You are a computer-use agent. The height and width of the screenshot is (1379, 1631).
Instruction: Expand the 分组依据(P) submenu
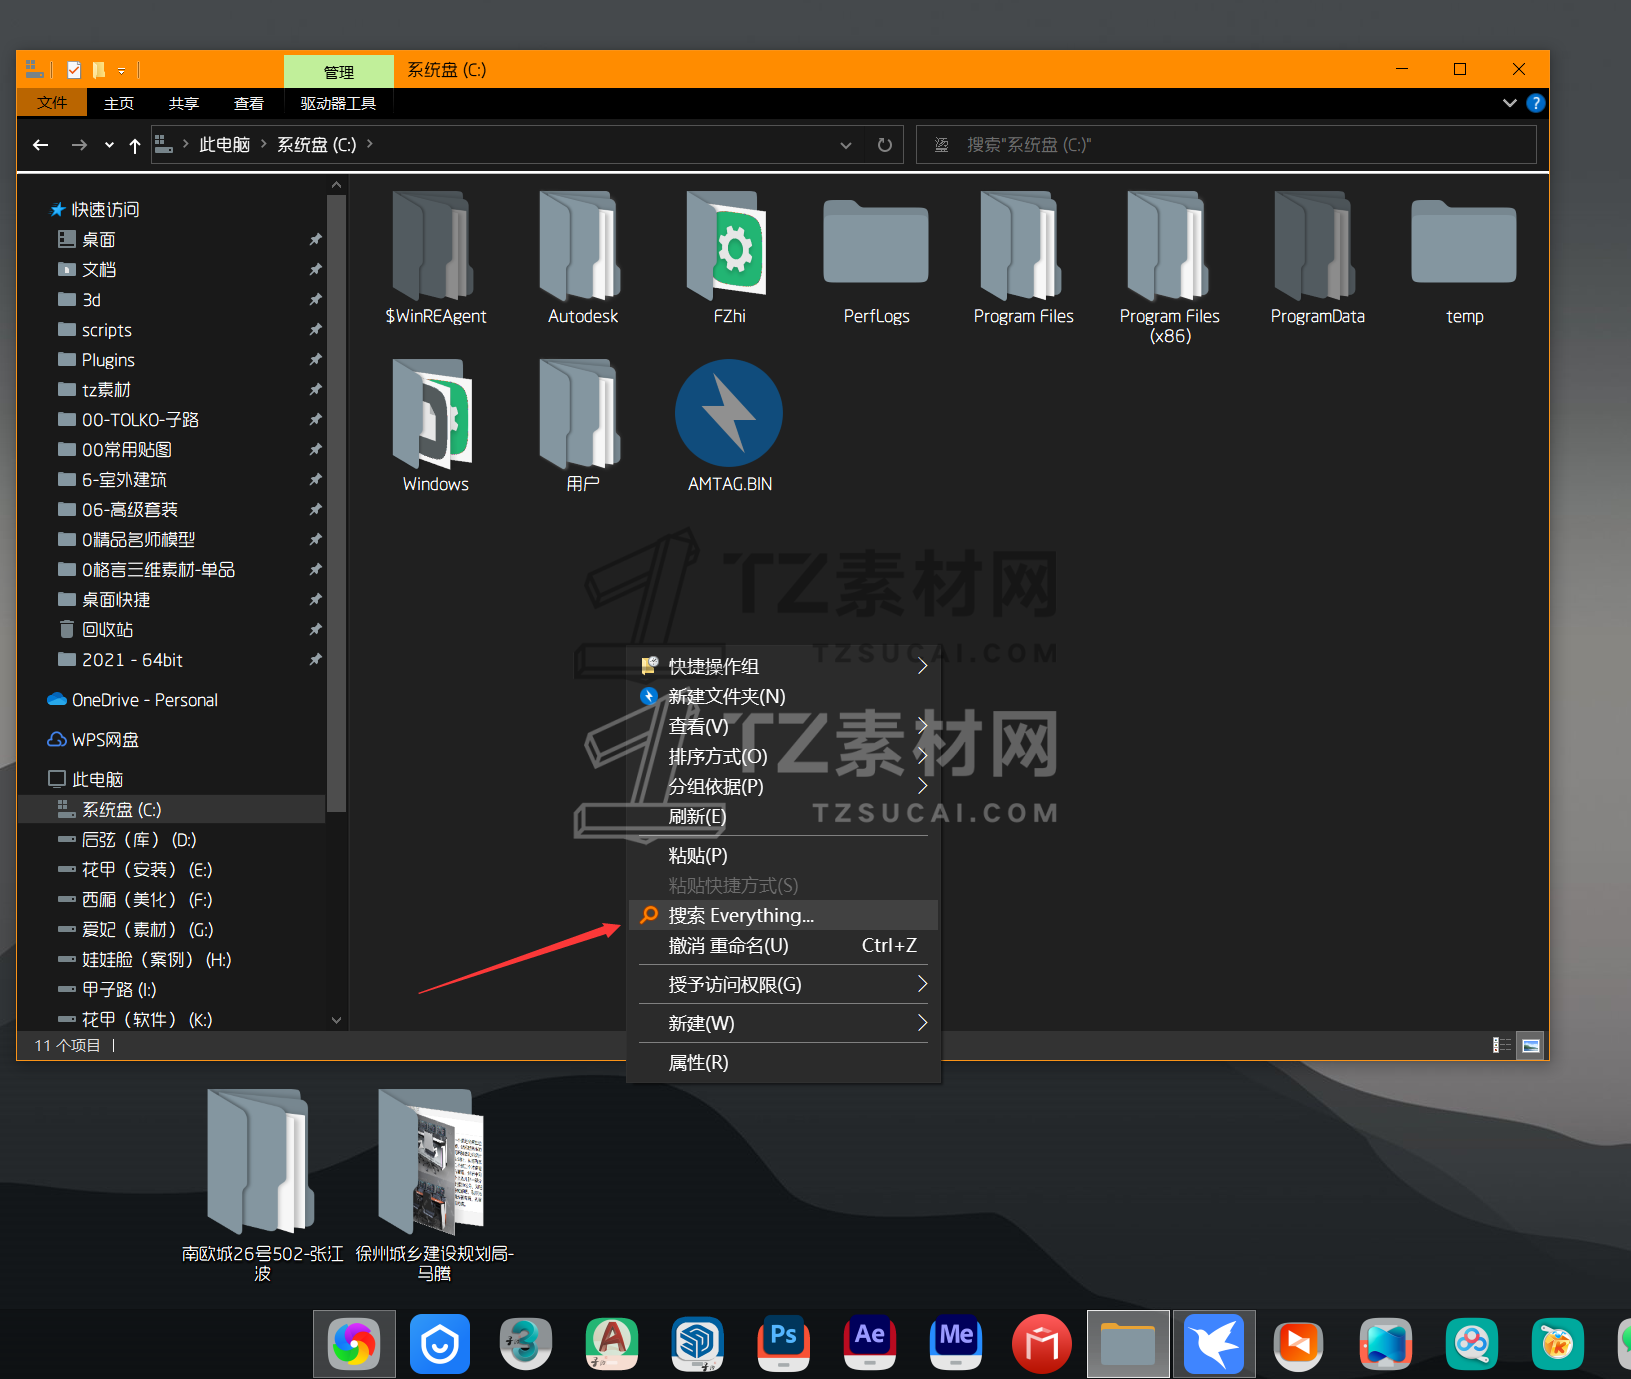784,786
